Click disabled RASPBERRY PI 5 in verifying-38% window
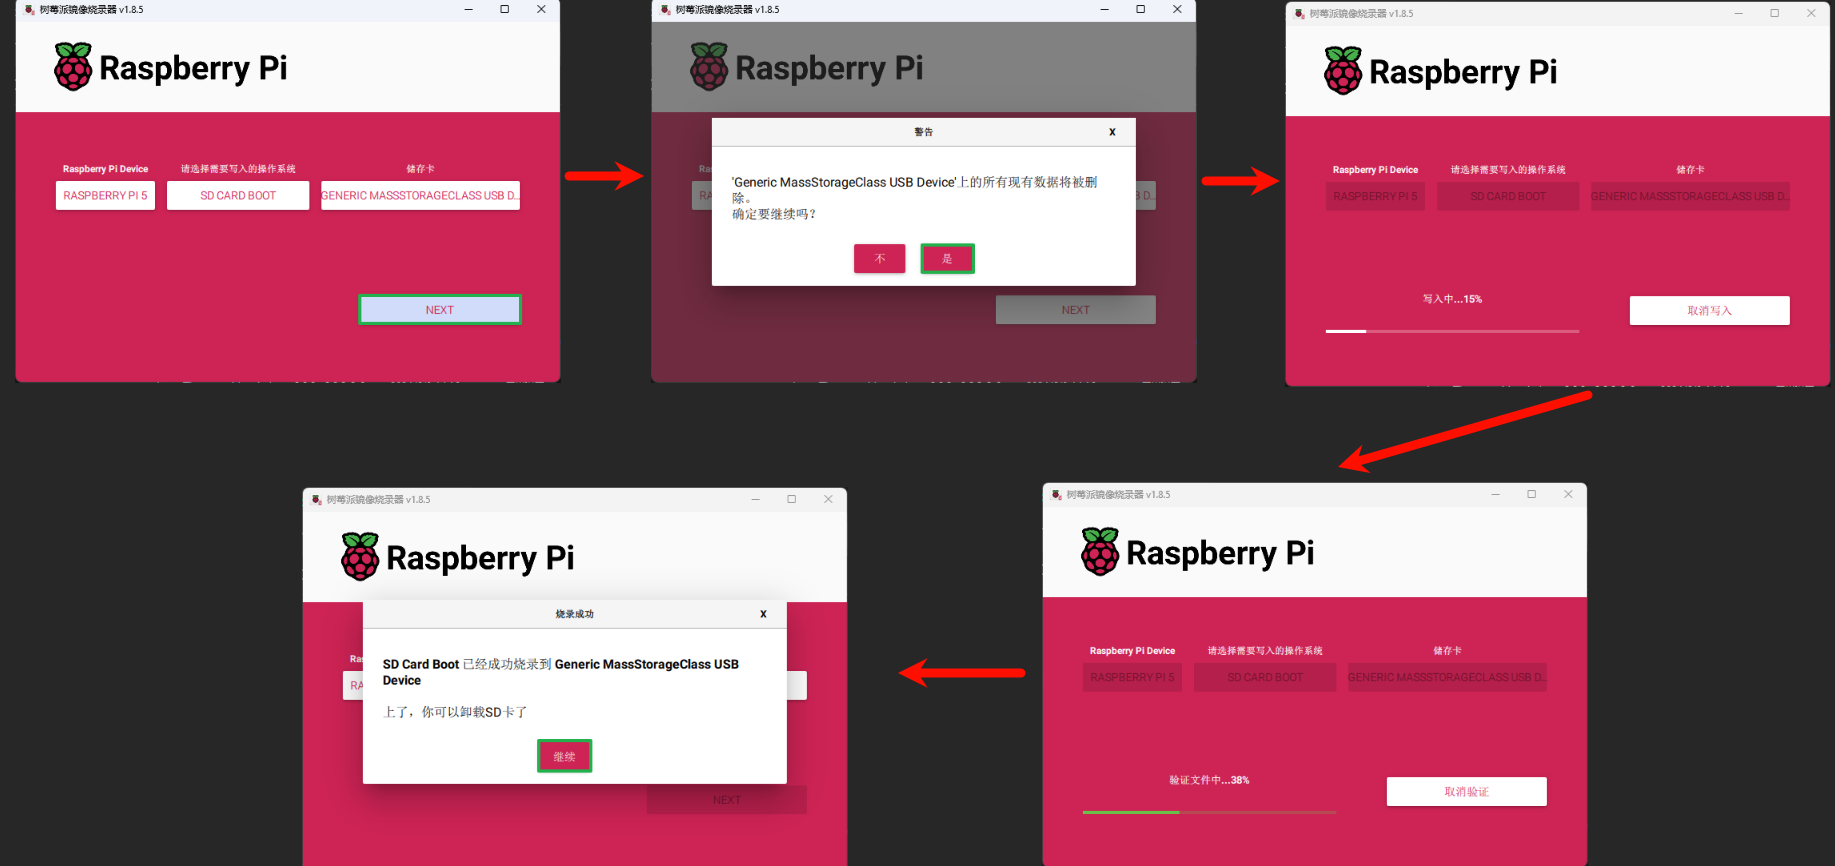The height and width of the screenshot is (866, 1835). [1132, 678]
